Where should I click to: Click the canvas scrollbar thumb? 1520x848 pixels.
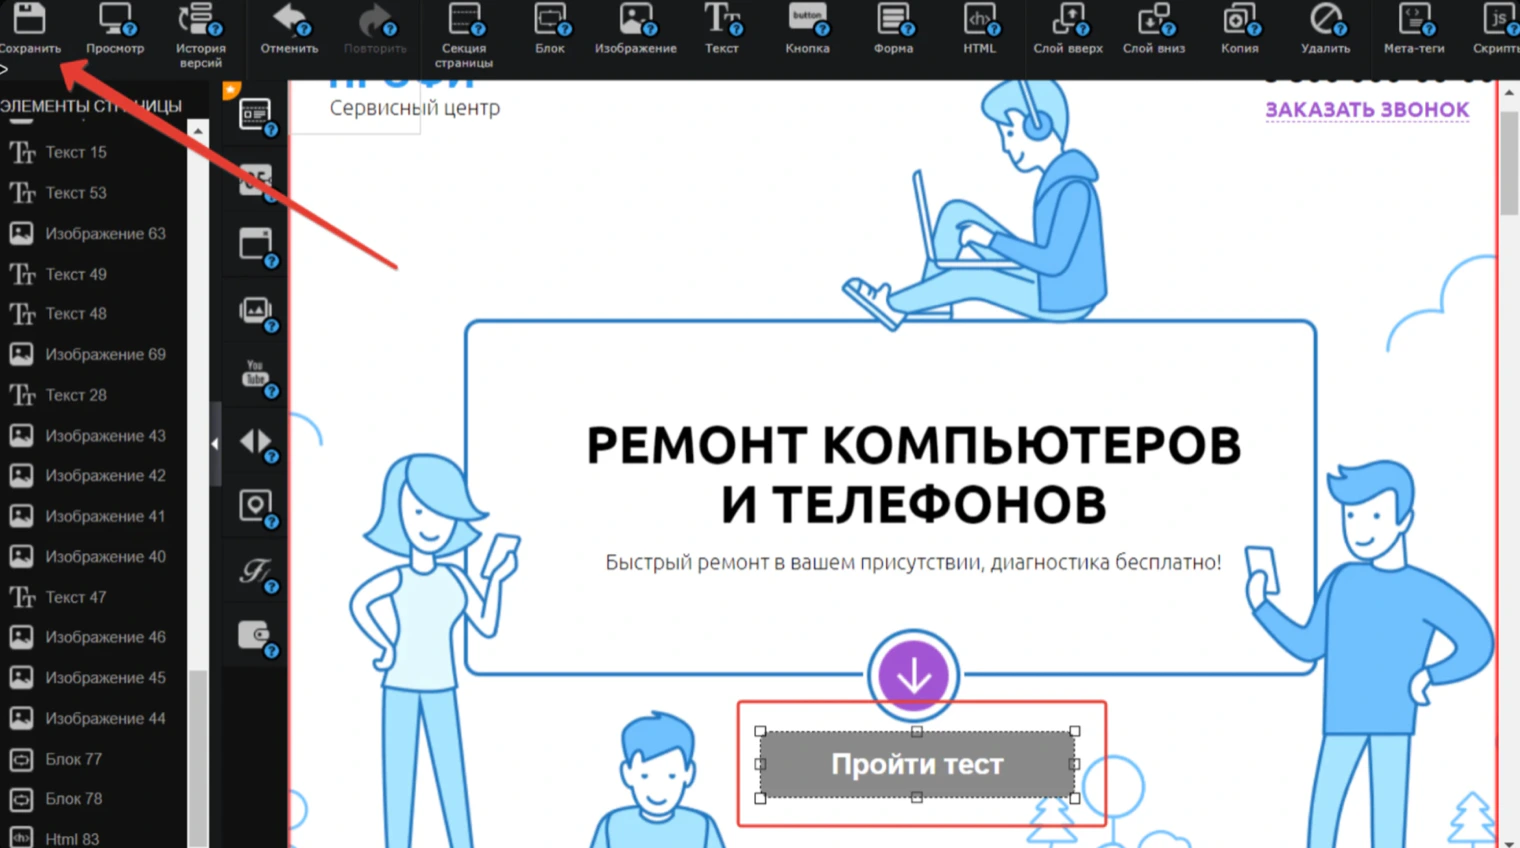coord(1509,163)
